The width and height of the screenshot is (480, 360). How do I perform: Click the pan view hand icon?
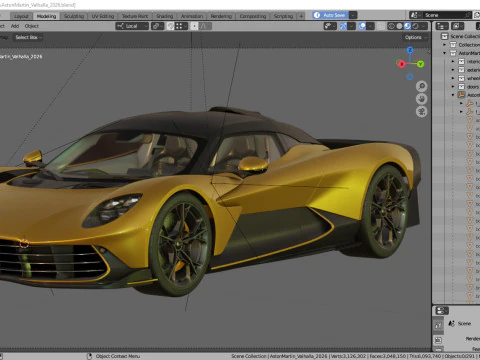[422, 99]
